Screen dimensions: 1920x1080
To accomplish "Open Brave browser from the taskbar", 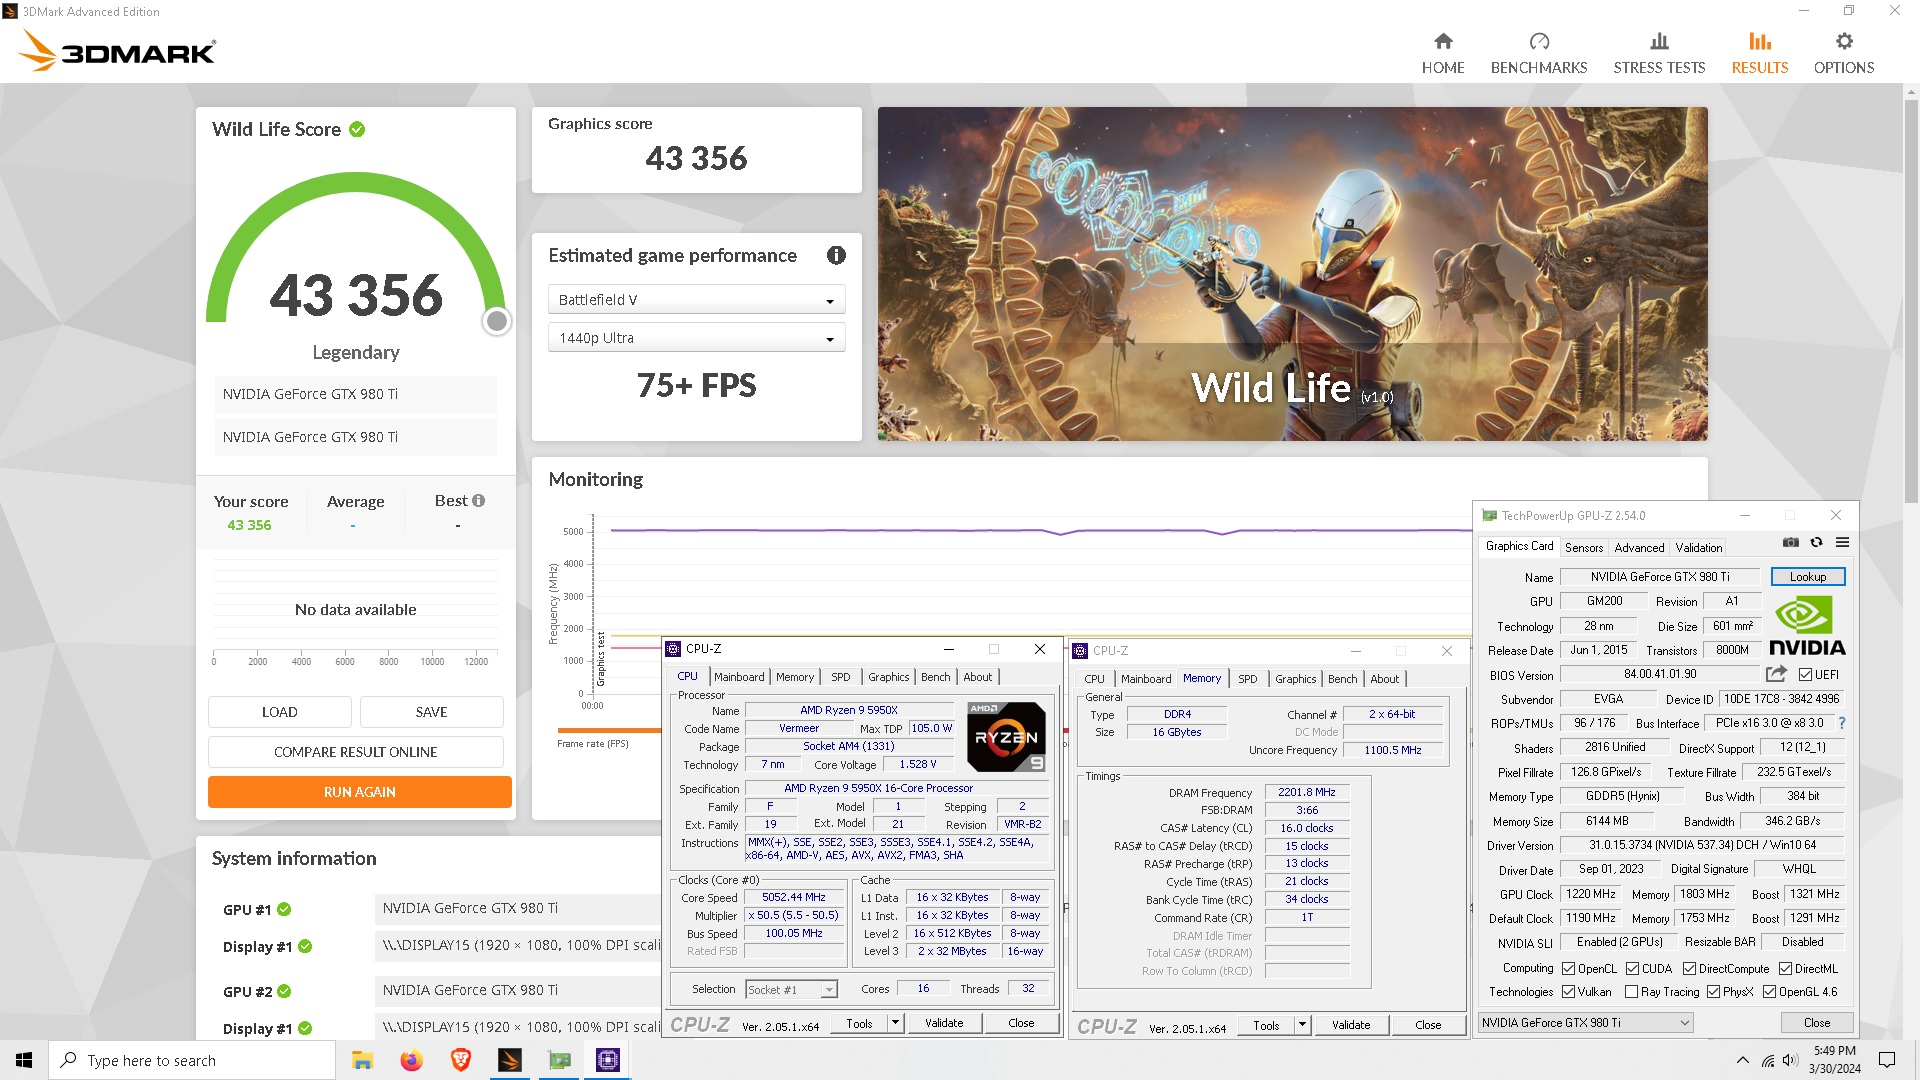I will point(460,1060).
